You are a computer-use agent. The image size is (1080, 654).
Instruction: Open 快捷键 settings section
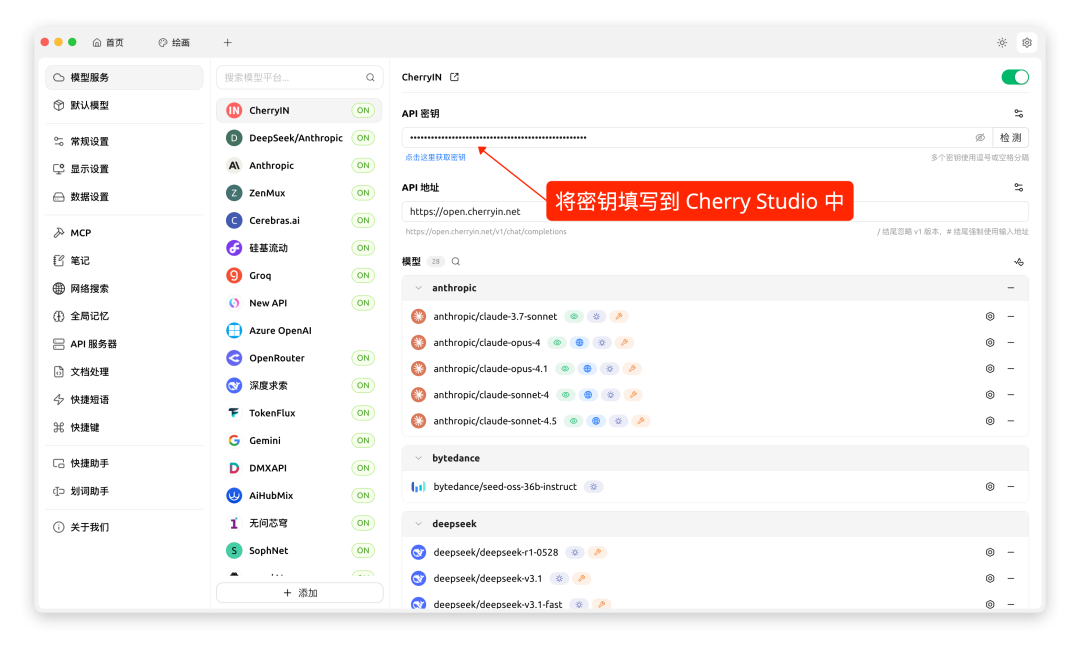click(x=124, y=428)
